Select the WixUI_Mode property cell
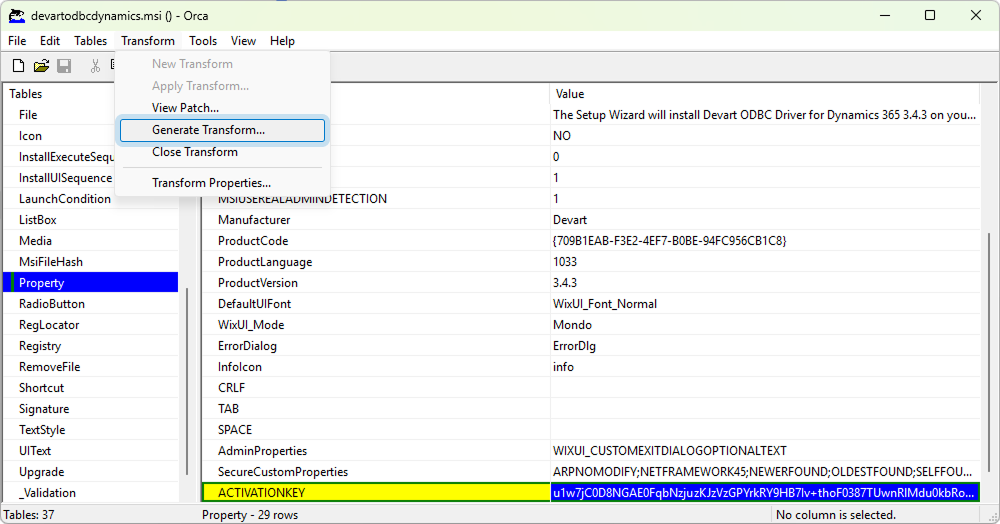Image resolution: width=1000 pixels, height=524 pixels. (x=376, y=325)
